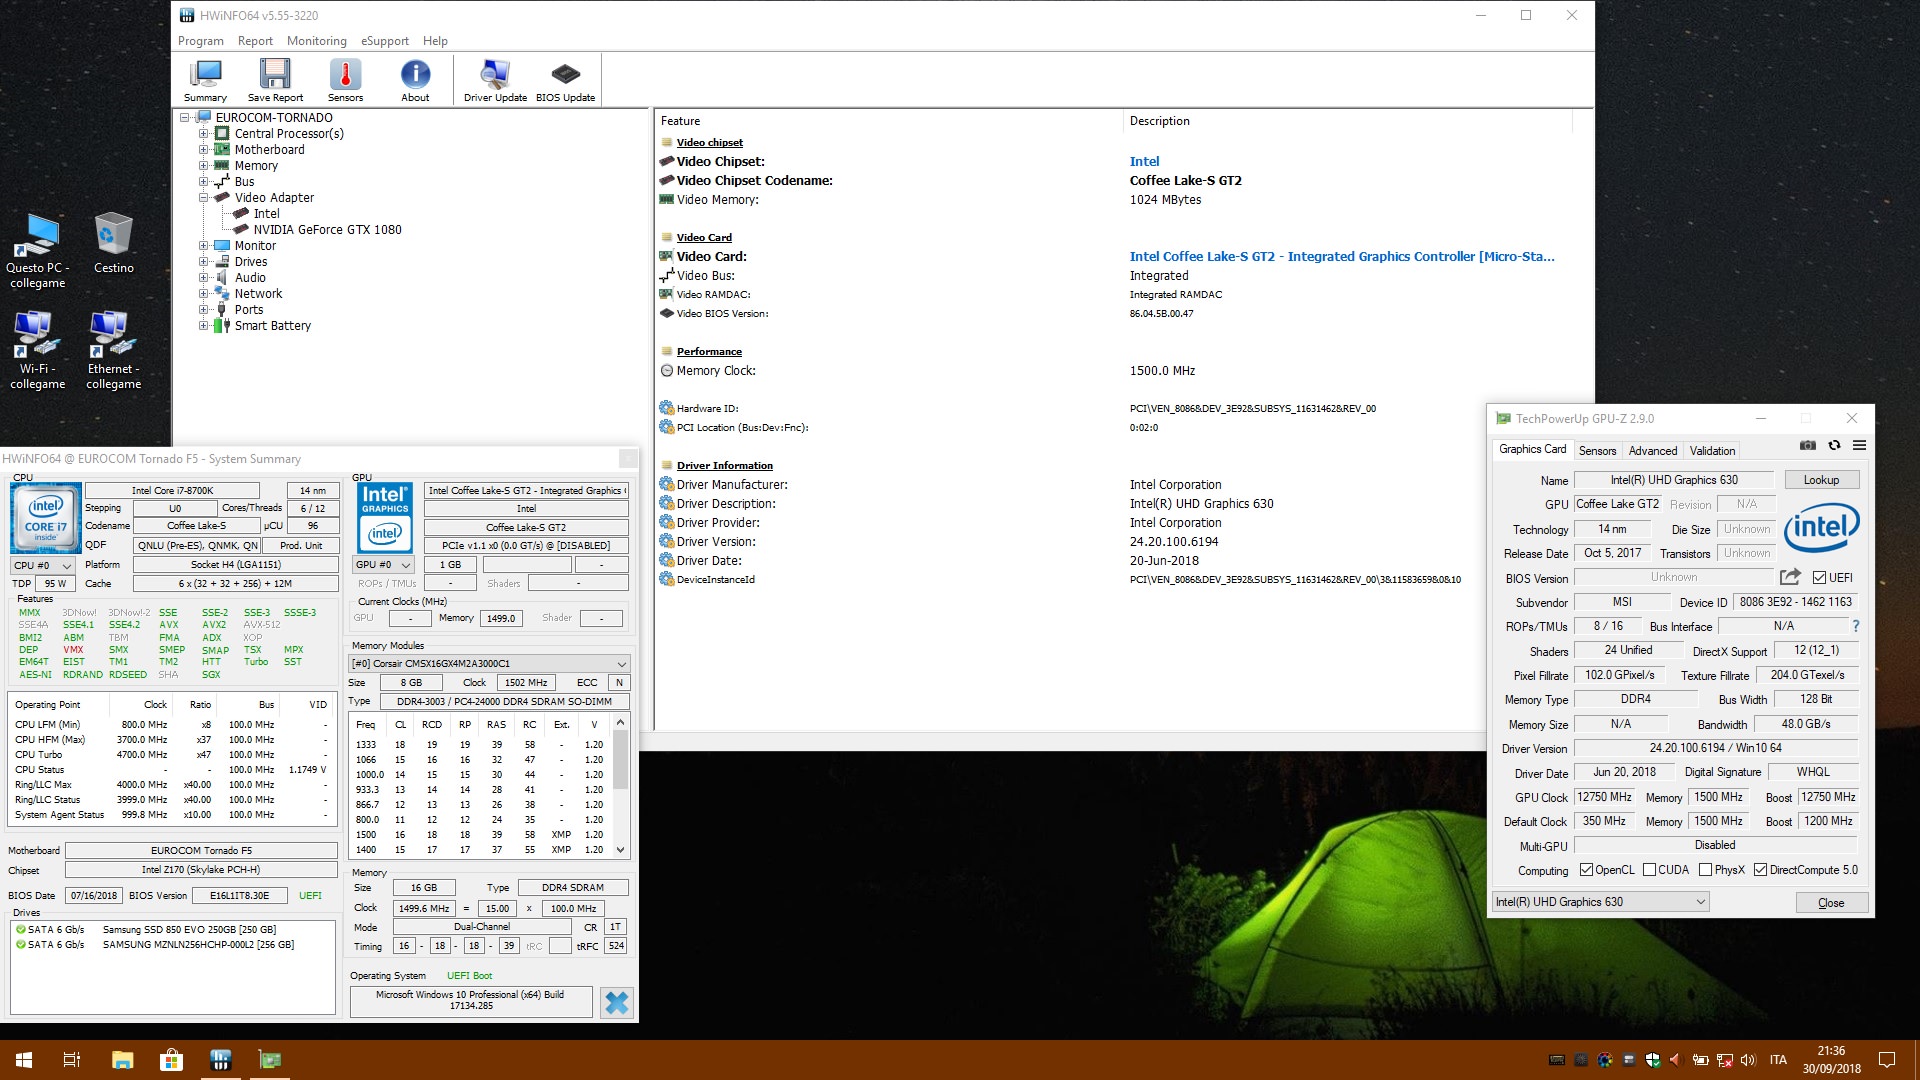The height and width of the screenshot is (1080, 1920).
Task: Follow the Intel Video Chipset link
Action: (1144, 161)
